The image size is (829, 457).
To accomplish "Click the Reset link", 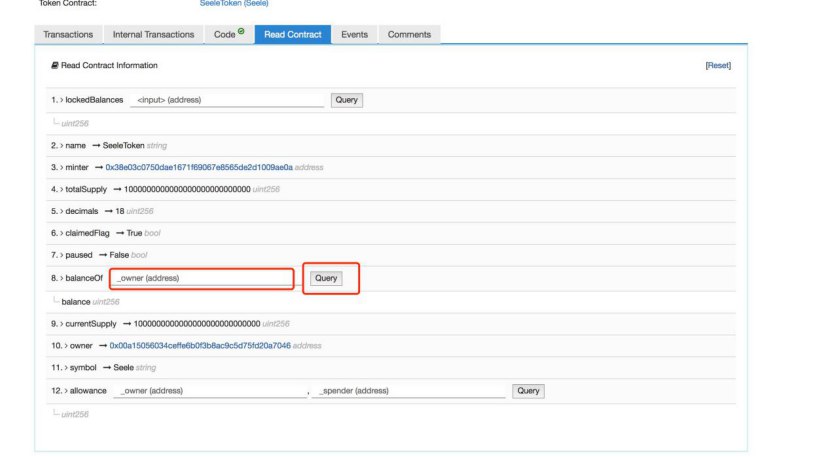I will coord(718,65).
